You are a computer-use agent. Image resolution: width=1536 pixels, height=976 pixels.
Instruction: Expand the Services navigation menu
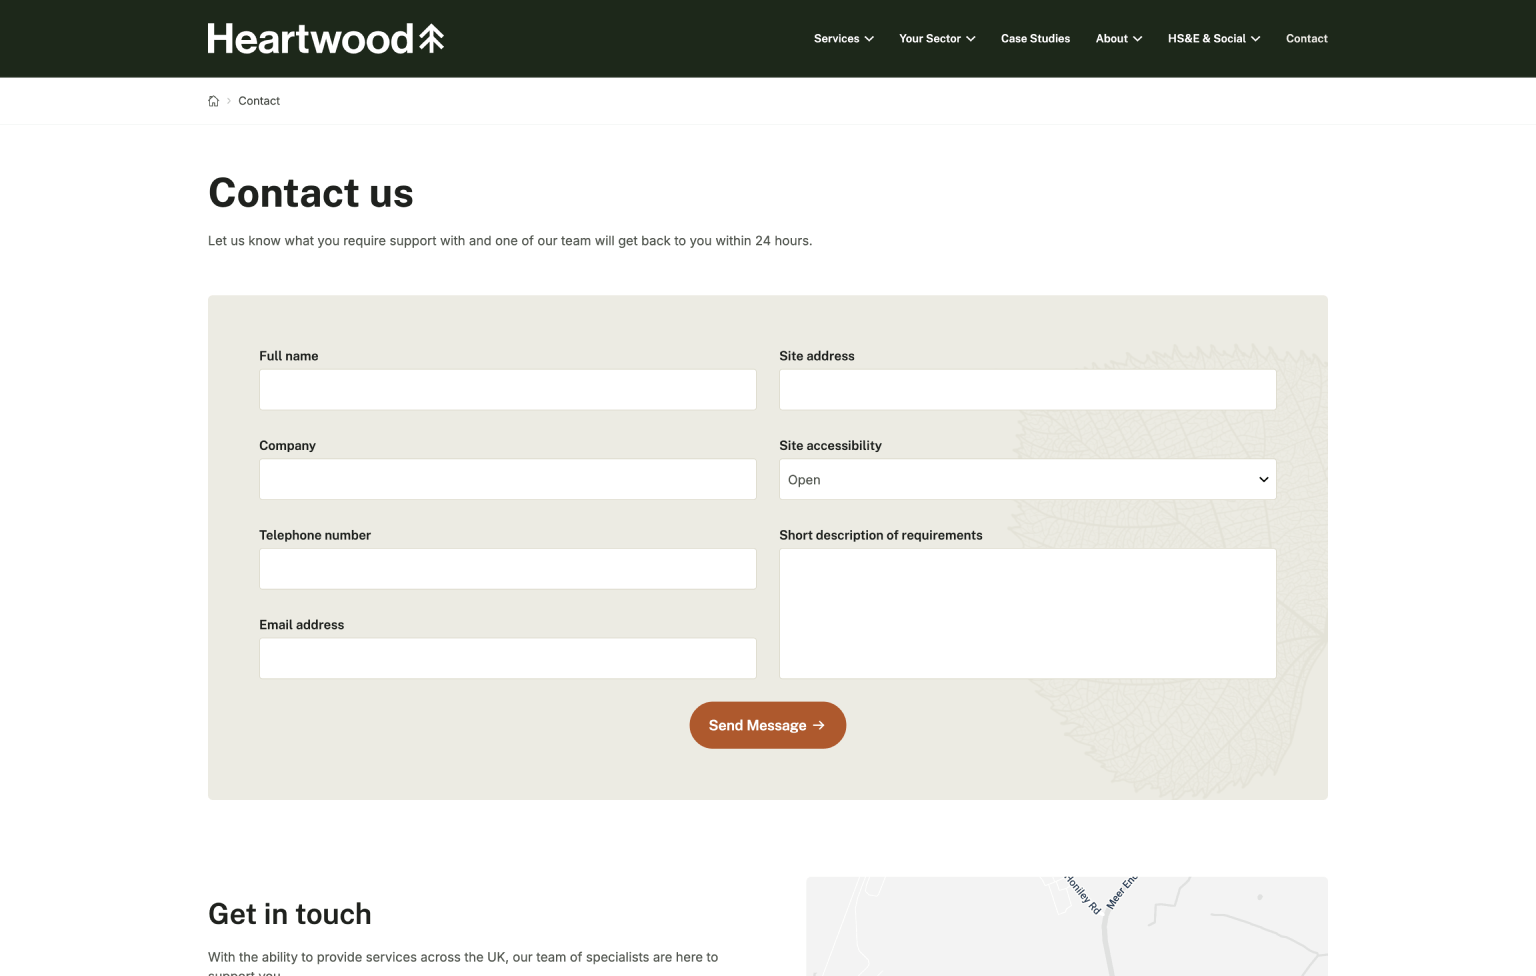point(837,39)
